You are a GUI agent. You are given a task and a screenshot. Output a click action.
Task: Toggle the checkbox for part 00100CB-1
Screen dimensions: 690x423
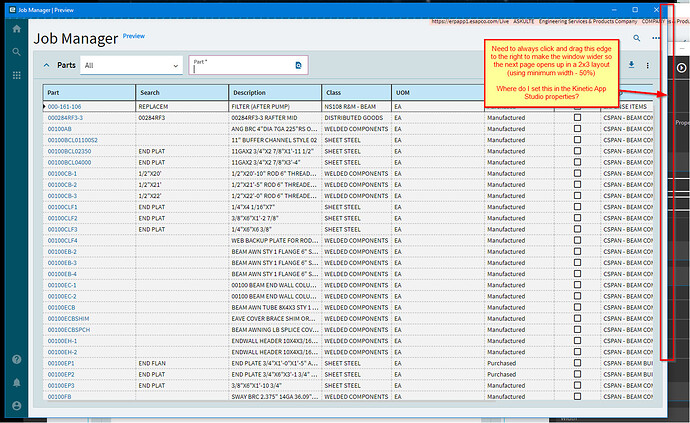click(x=577, y=173)
